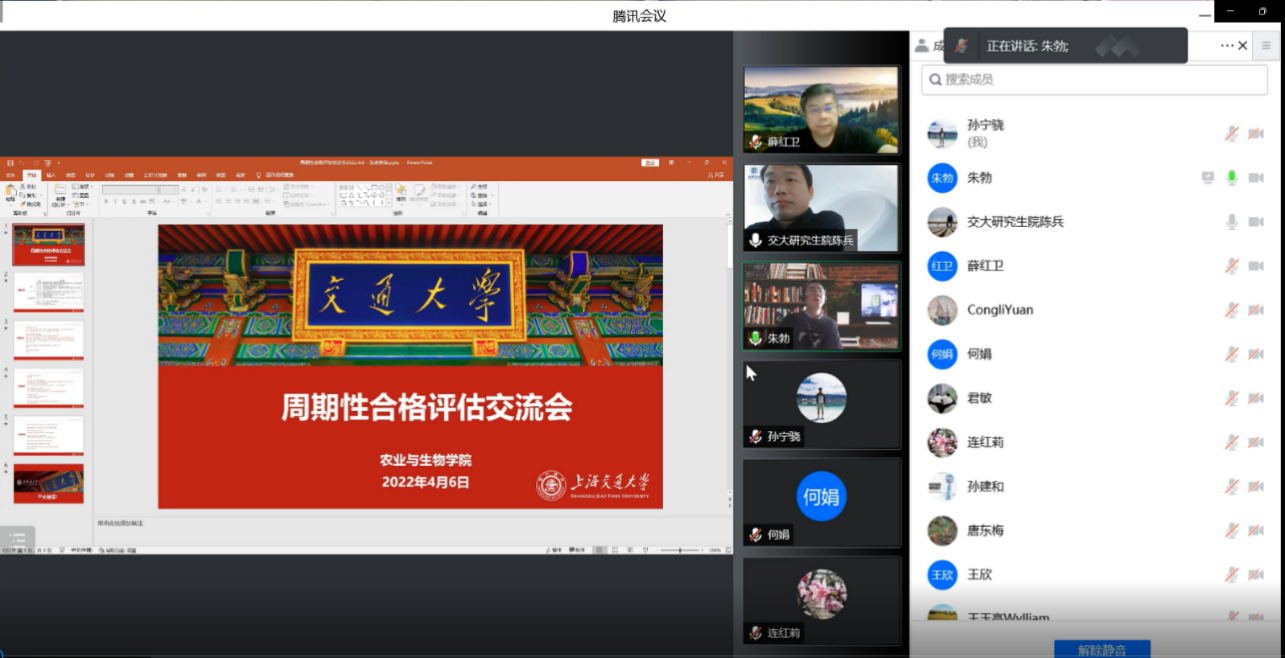Click 薛红卫's camera icon in member list
Viewport: 1285px width, 658px height.
point(1255,265)
